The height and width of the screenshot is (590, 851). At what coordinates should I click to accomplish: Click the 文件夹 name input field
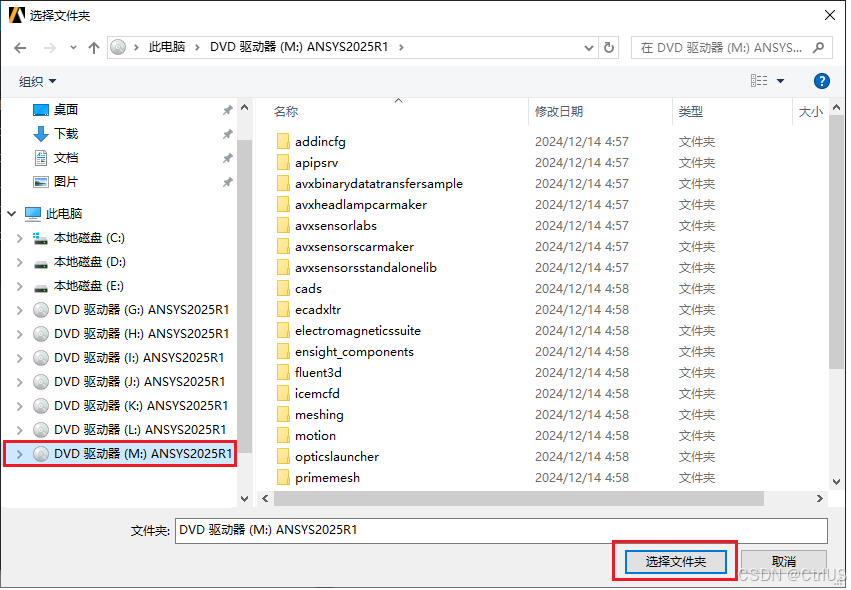click(x=501, y=530)
